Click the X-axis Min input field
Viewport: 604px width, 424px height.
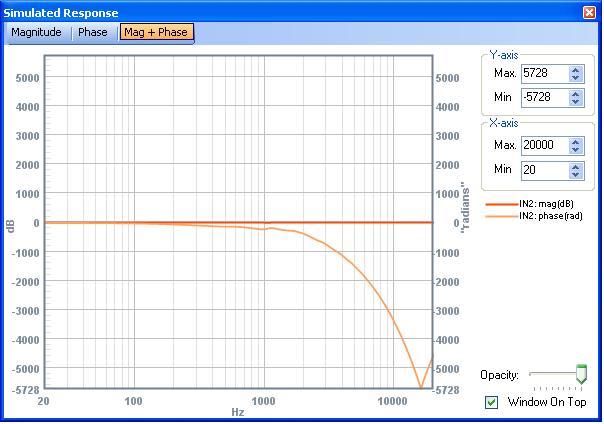(x=544, y=170)
